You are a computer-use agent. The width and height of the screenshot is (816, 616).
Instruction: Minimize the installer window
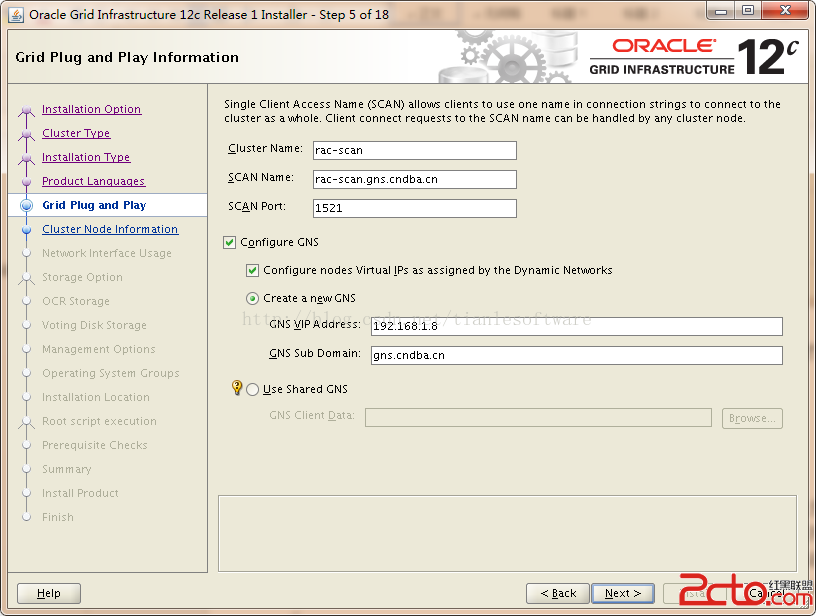pos(721,11)
